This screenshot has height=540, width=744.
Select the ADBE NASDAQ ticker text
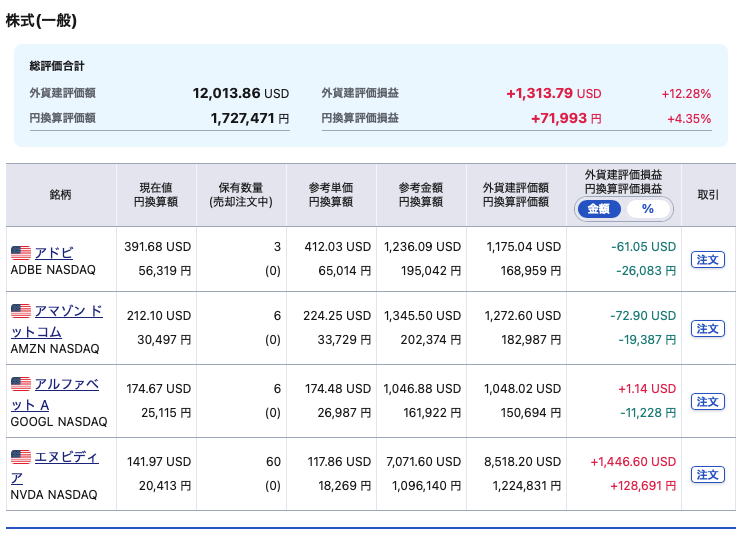[x=53, y=270]
